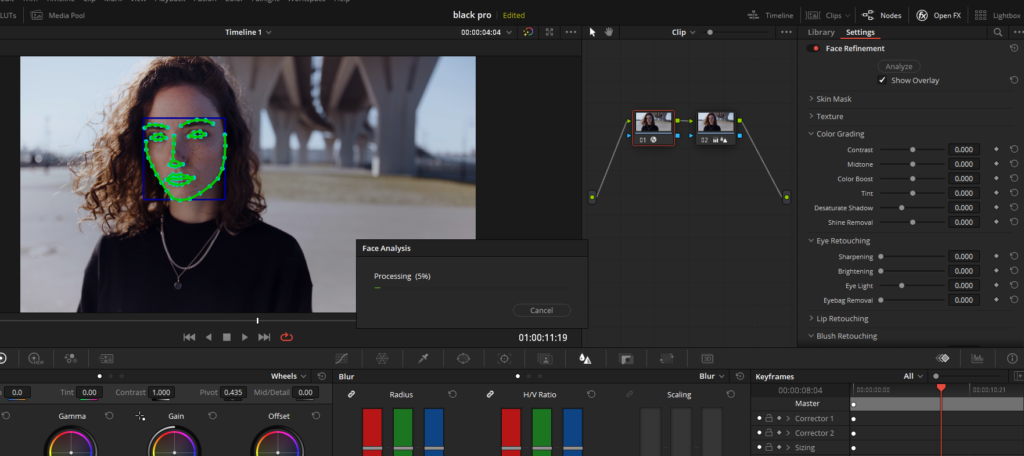Show the Timeline panel button
The height and width of the screenshot is (456, 1024).
pos(770,15)
